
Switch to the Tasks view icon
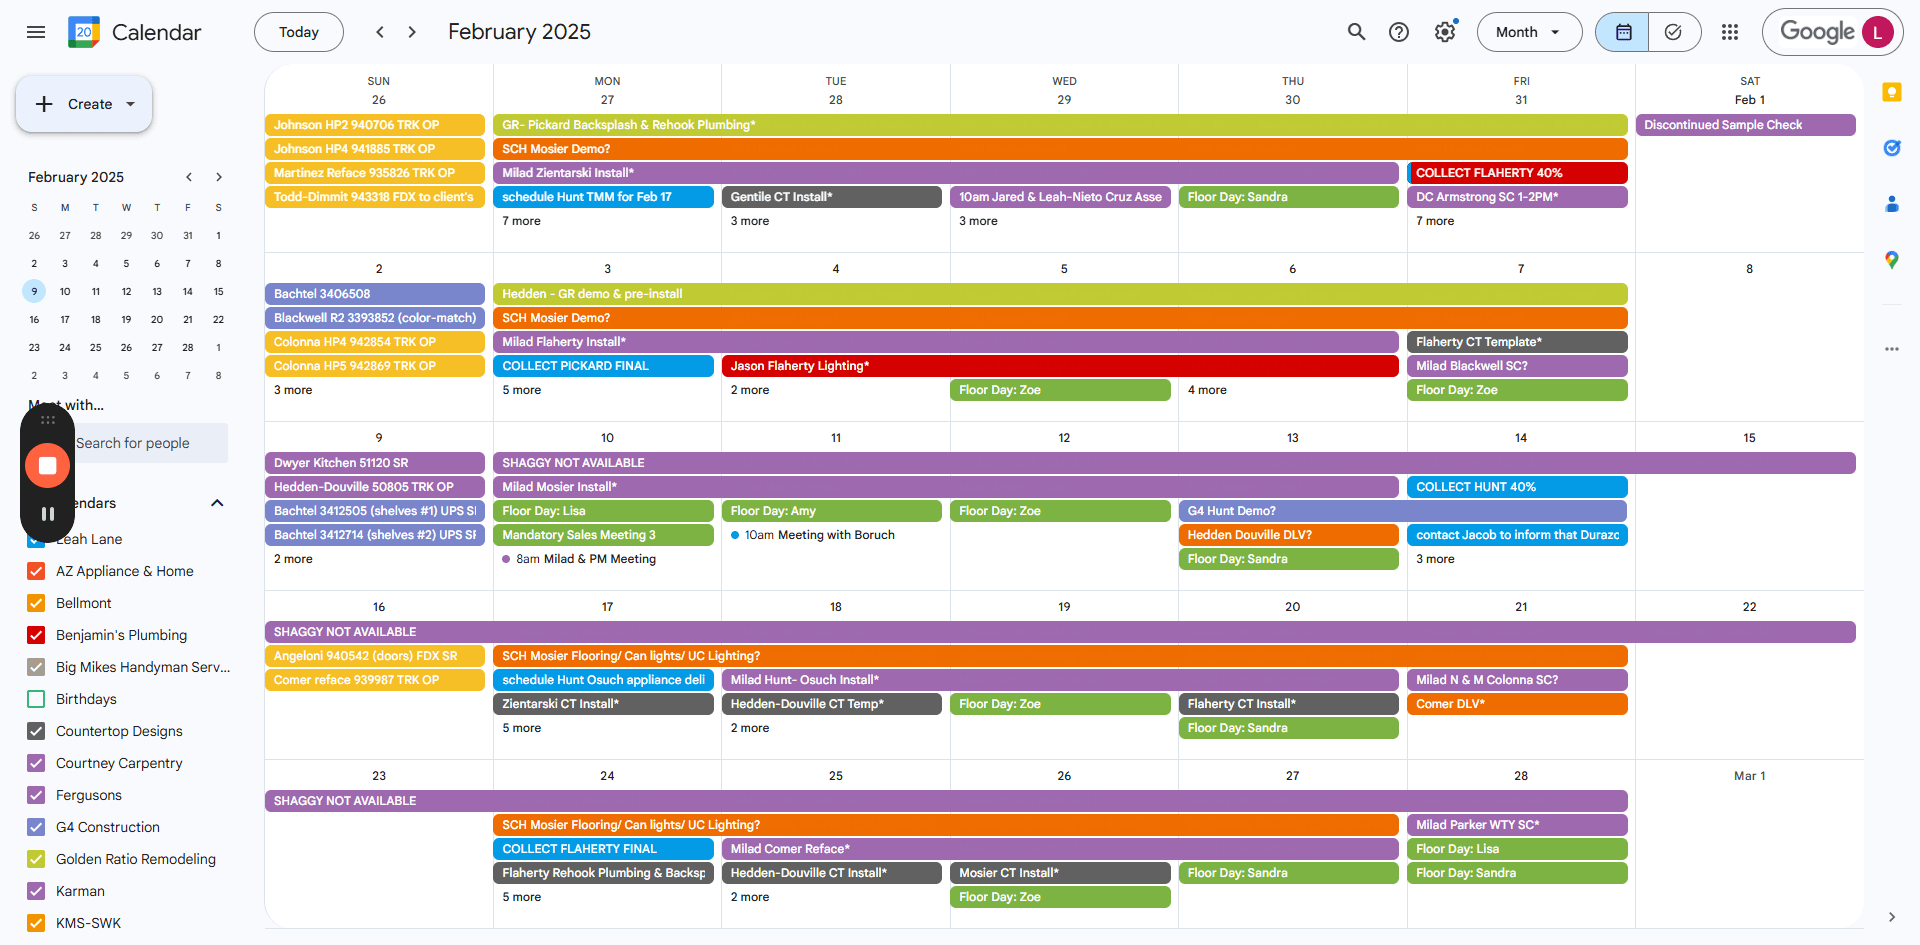(x=1674, y=32)
